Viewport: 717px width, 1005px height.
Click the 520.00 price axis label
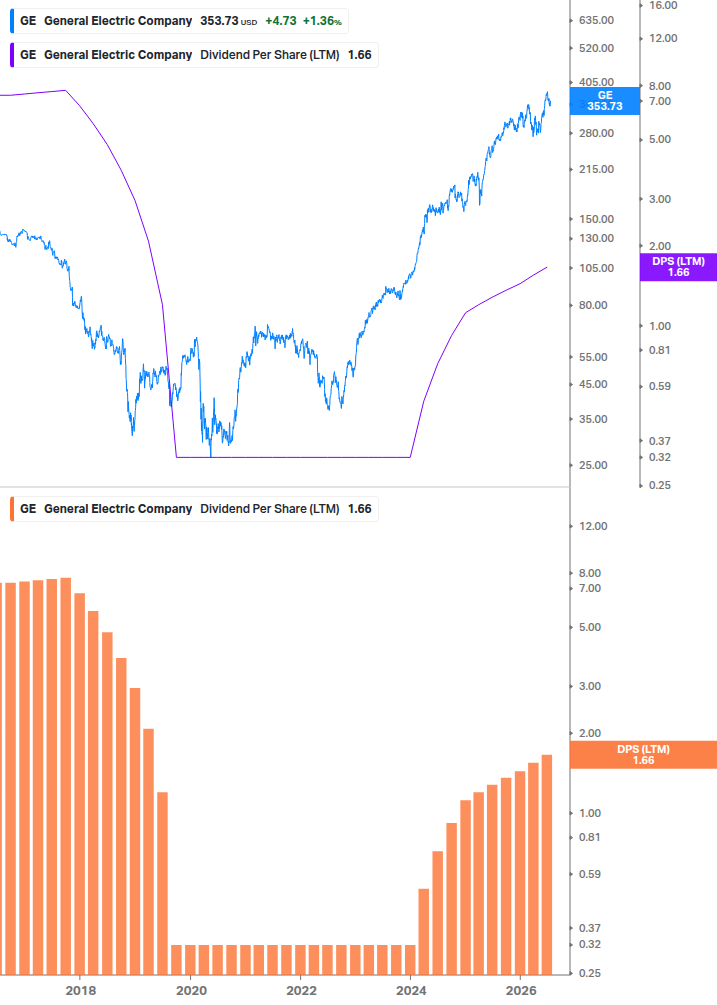click(x=596, y=48)
